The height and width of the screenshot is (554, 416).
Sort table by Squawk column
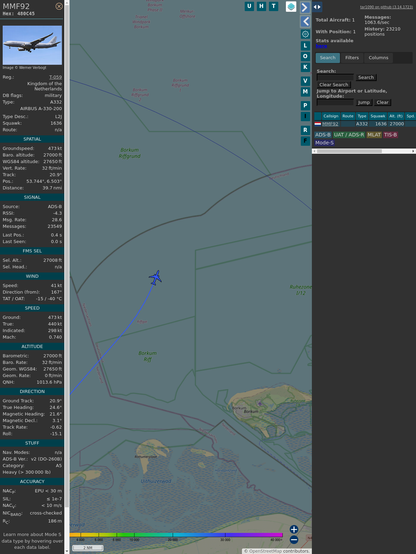click(x=378, y=116)
